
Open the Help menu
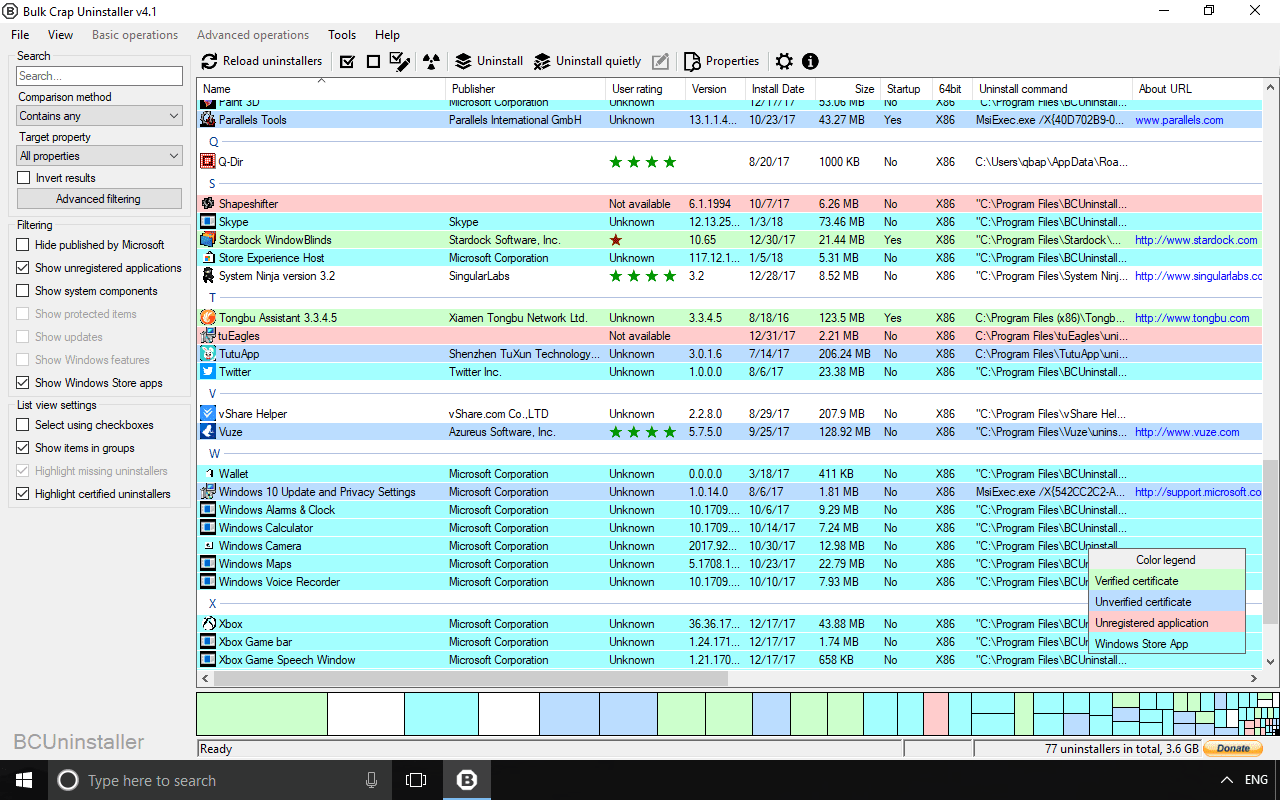click(387, 35)
